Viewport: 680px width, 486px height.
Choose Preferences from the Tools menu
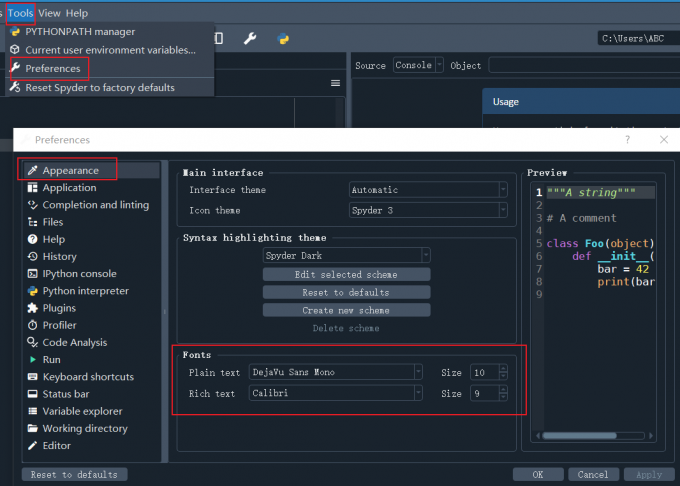[x=109, y=68]
